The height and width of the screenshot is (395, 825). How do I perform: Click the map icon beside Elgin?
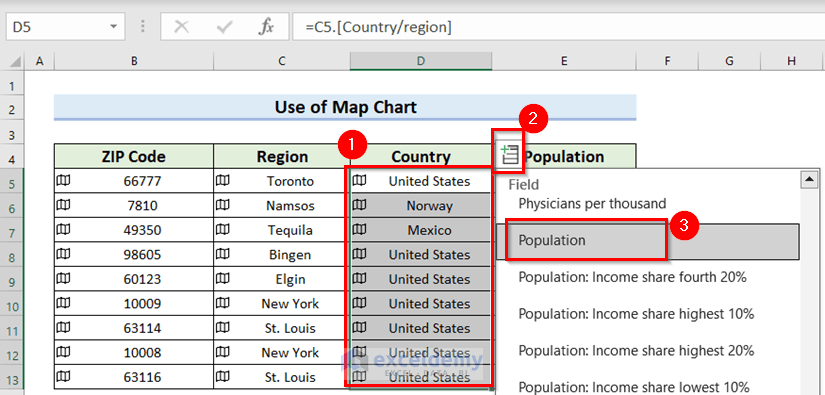pyautogui.click(x=223, y=279)
